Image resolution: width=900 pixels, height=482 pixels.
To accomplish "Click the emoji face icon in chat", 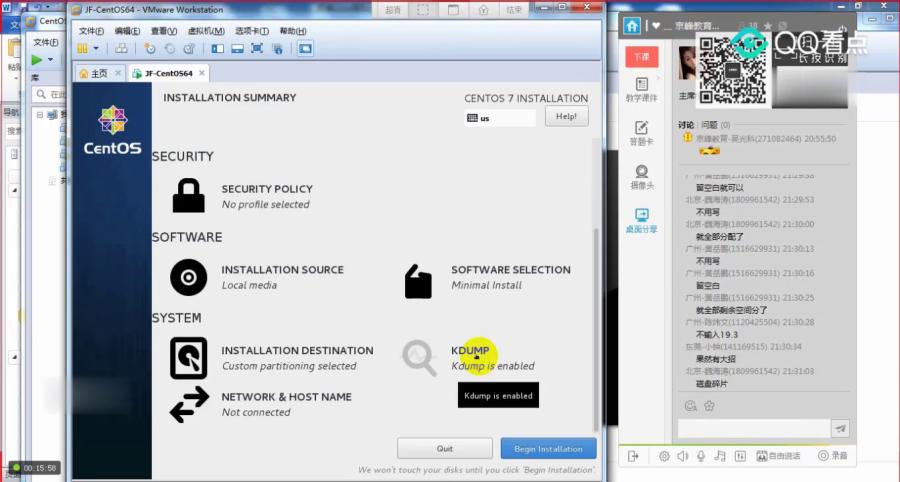I will (x=691, y=406).
